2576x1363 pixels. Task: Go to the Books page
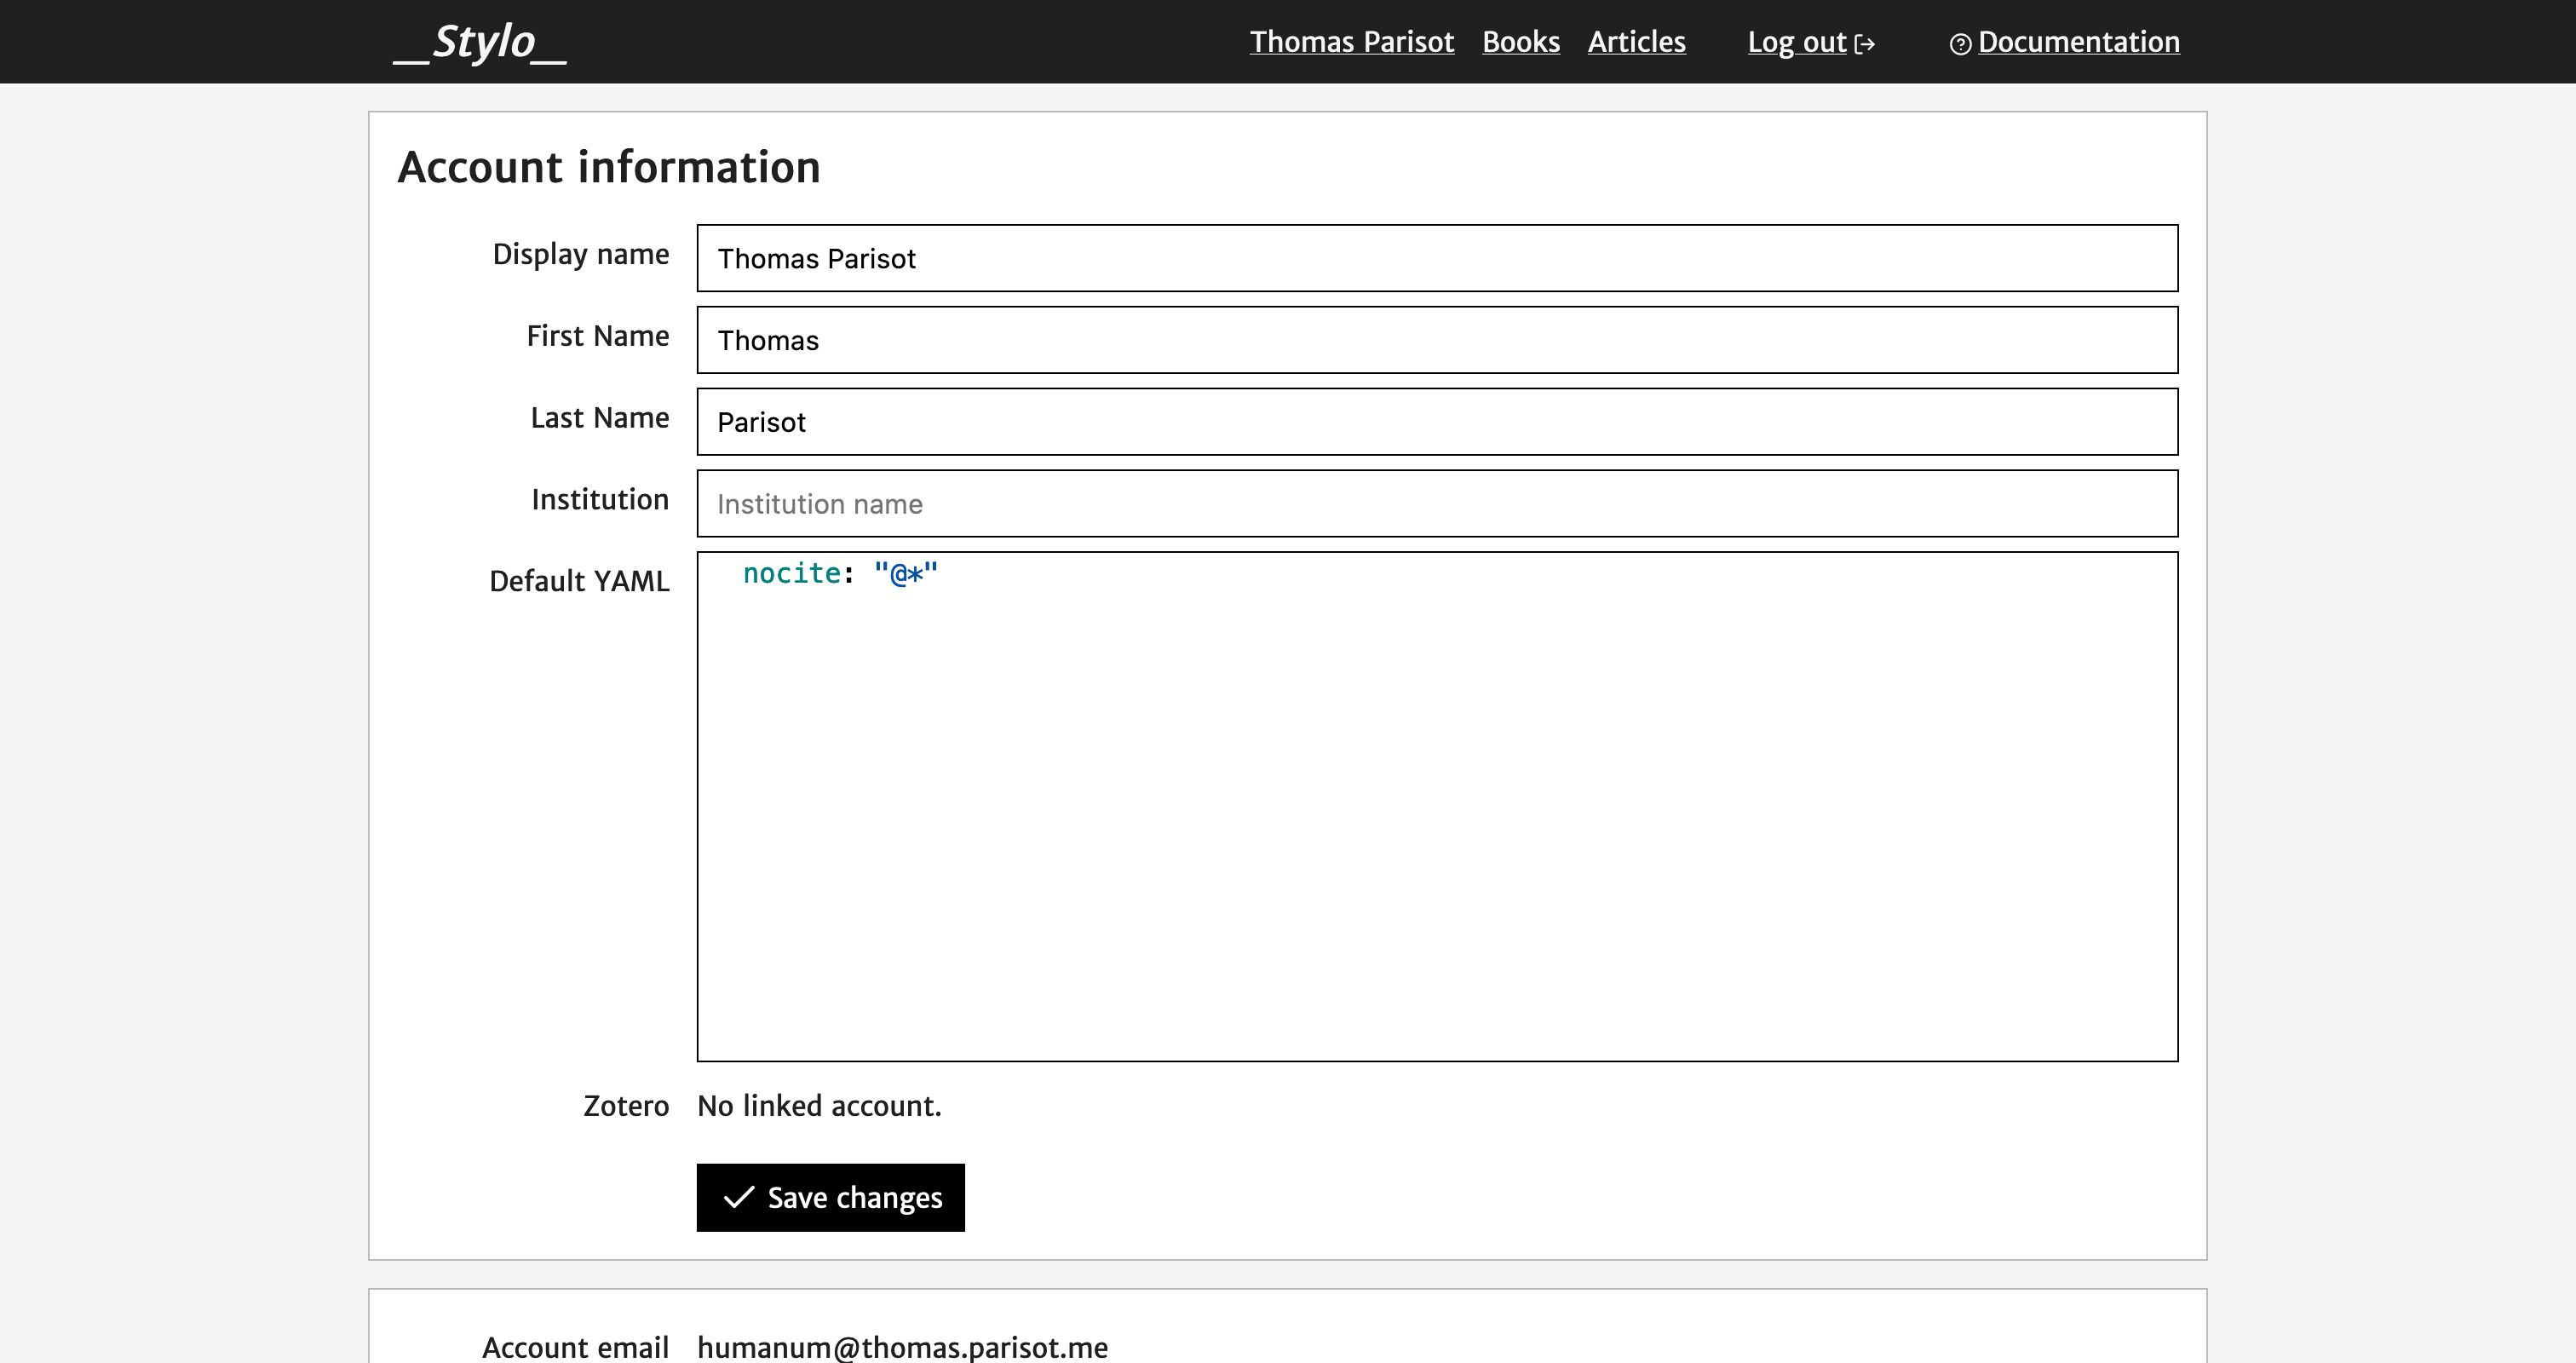pyautogui.click(x=1520, y=42)
